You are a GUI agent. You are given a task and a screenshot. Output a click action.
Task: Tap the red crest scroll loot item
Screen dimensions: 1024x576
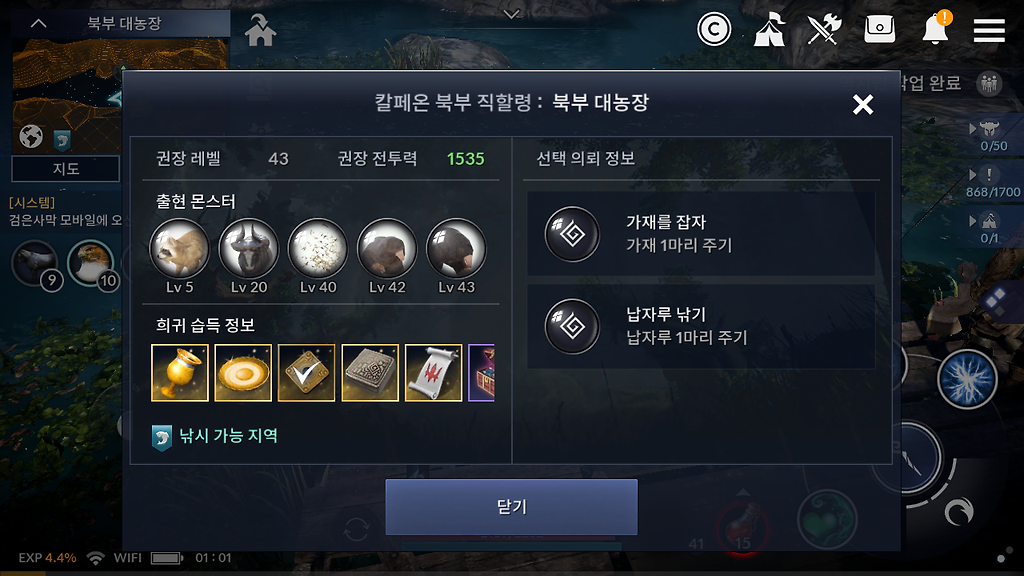pyautogui.click(x=434, y=373)
